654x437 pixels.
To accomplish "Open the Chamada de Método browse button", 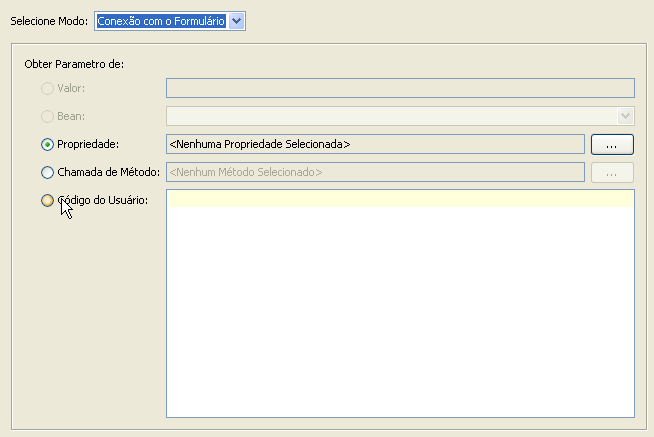I will pyautogui.click(x=612, y=172).
